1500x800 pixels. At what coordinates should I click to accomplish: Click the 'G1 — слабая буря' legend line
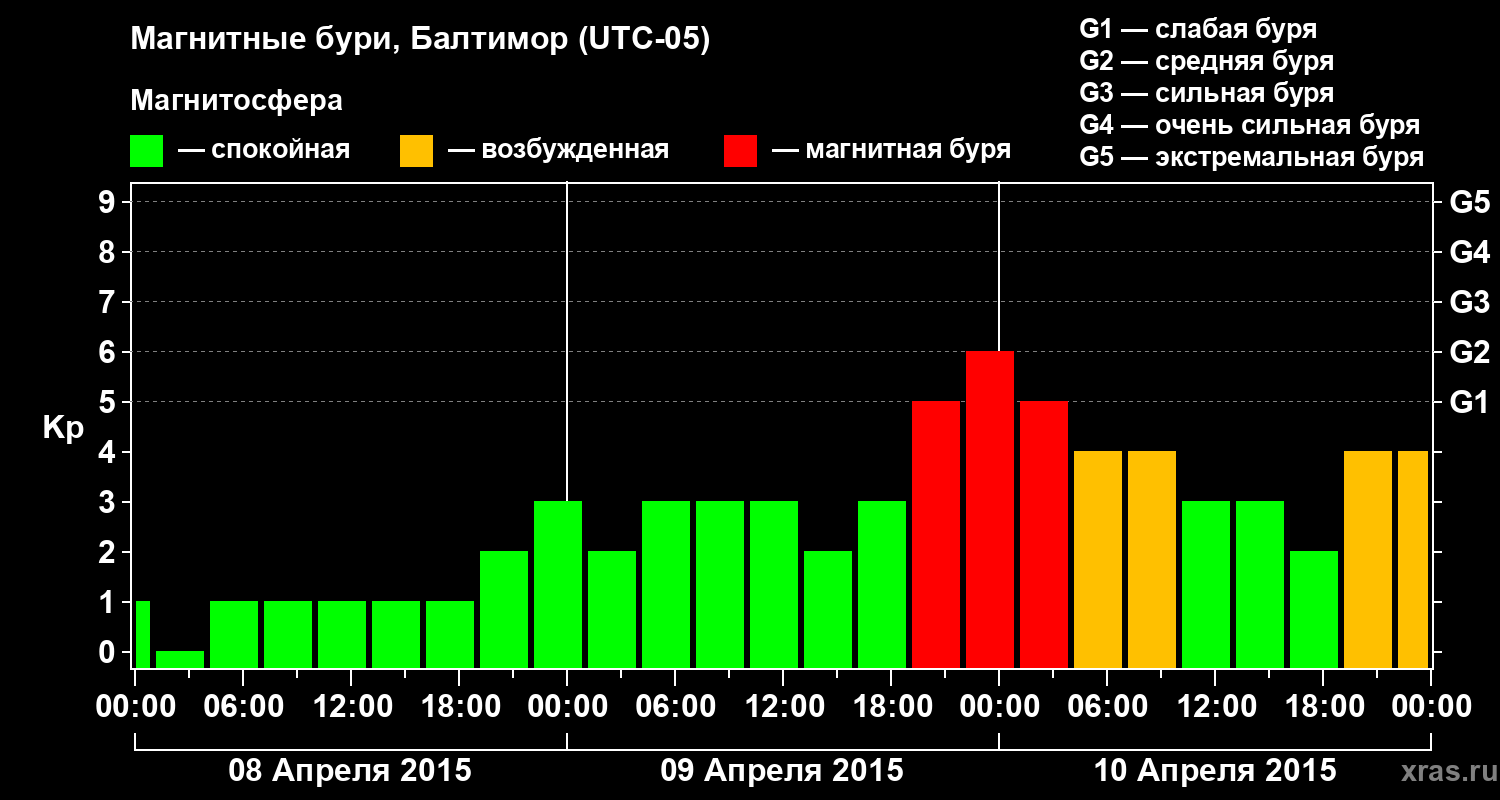(x=1198, y=29)
